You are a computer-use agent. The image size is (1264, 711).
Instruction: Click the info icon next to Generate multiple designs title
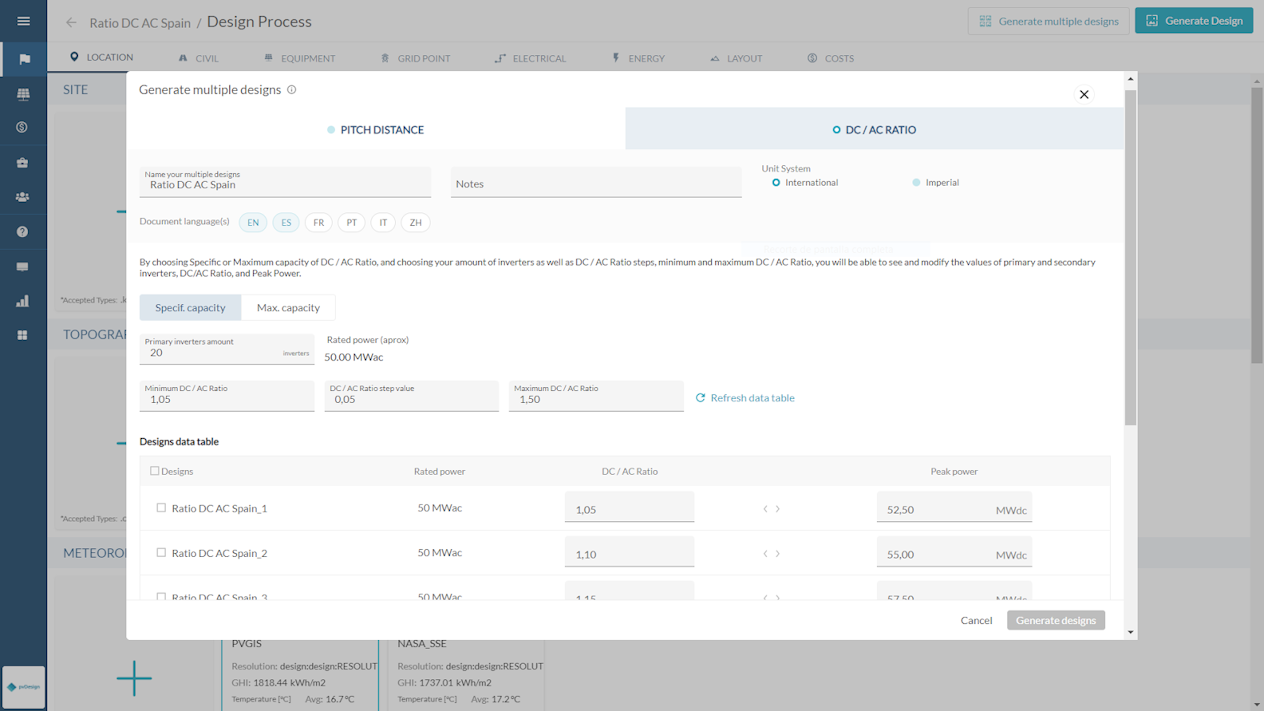[292, 90]
